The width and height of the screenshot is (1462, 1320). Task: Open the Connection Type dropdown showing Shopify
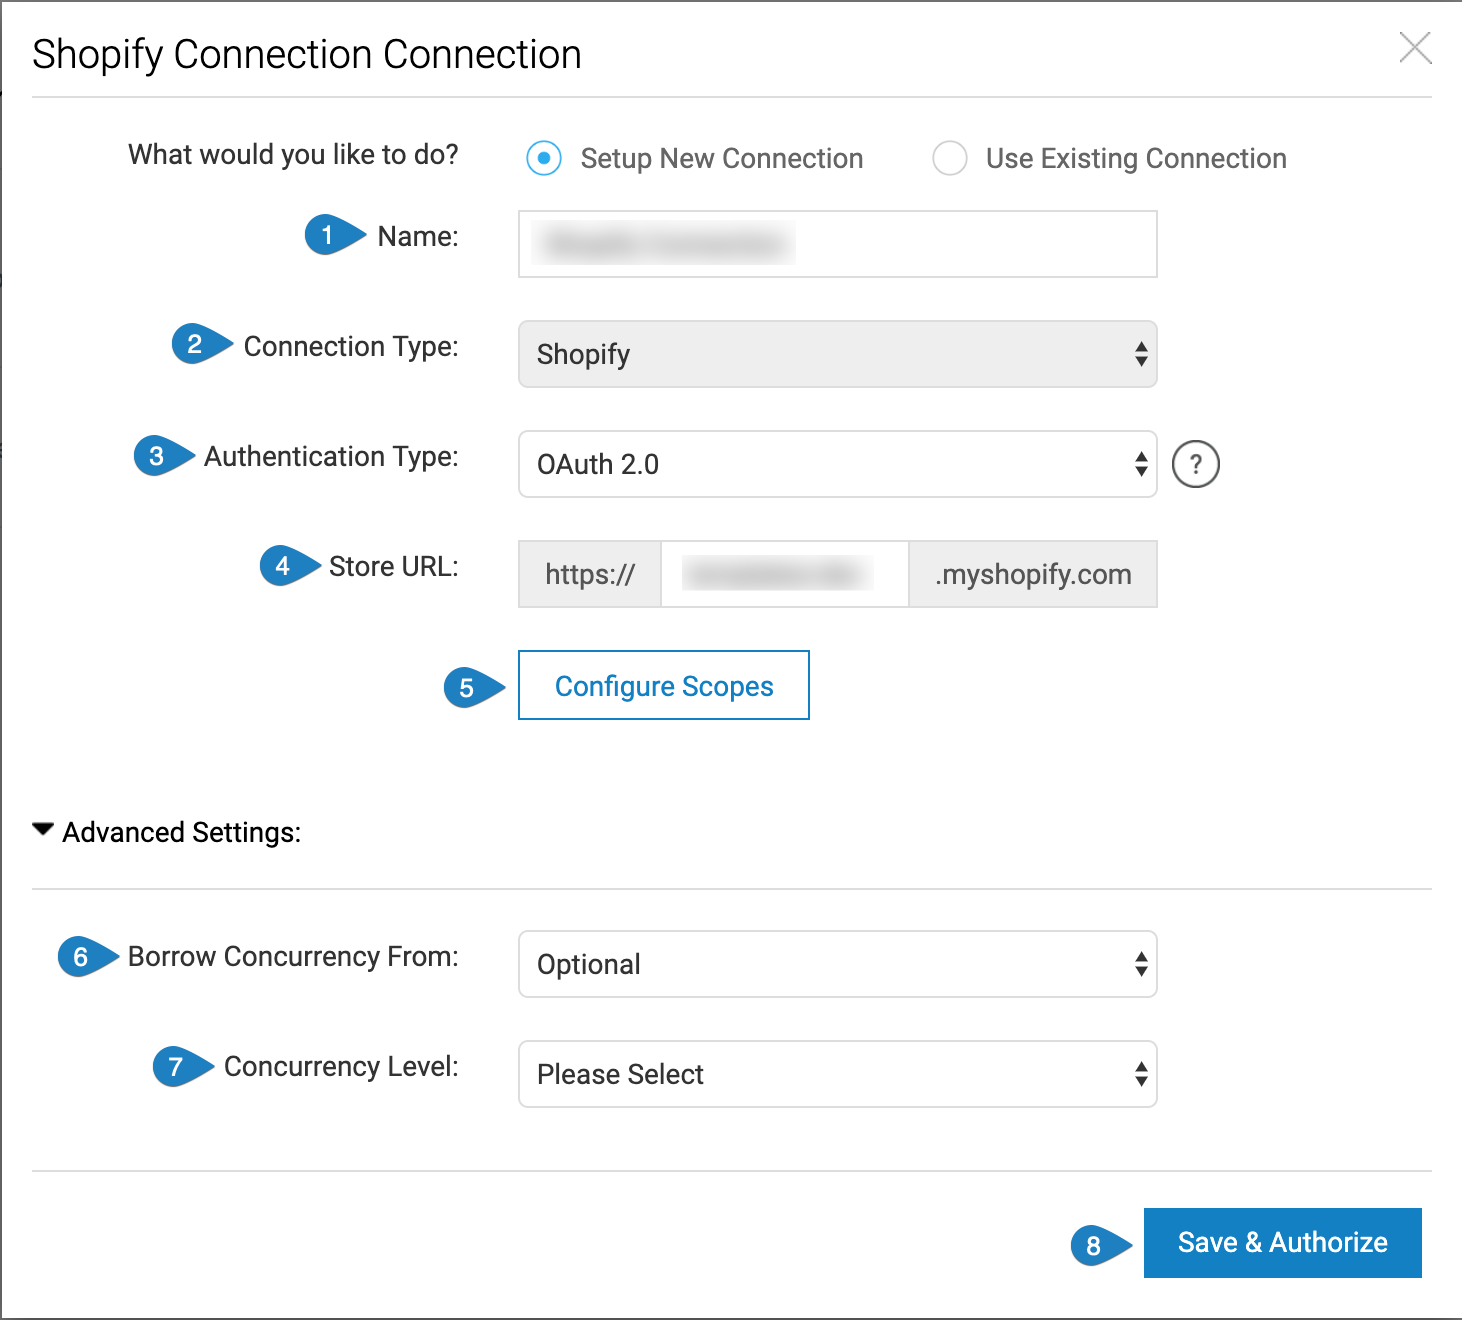(x=837, y=354)
